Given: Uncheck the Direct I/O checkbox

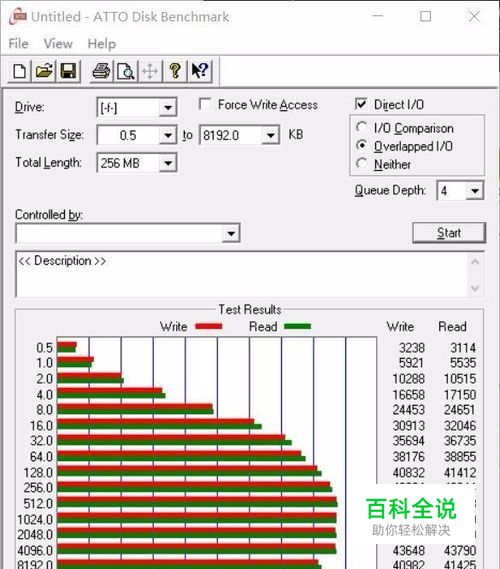Looking at the screenshot, I should point(361,104).
